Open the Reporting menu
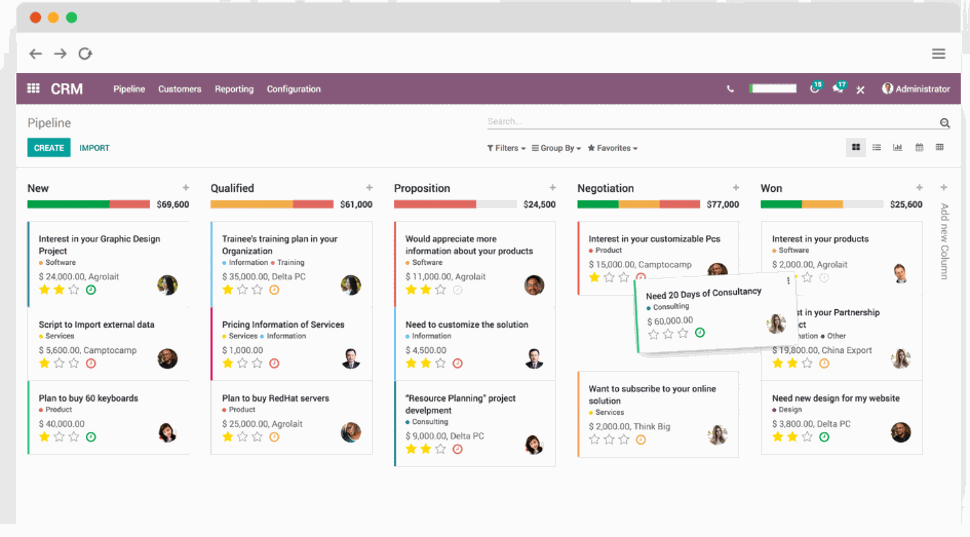Viewport: 970px width, 537px height. (x=234, y=89)
